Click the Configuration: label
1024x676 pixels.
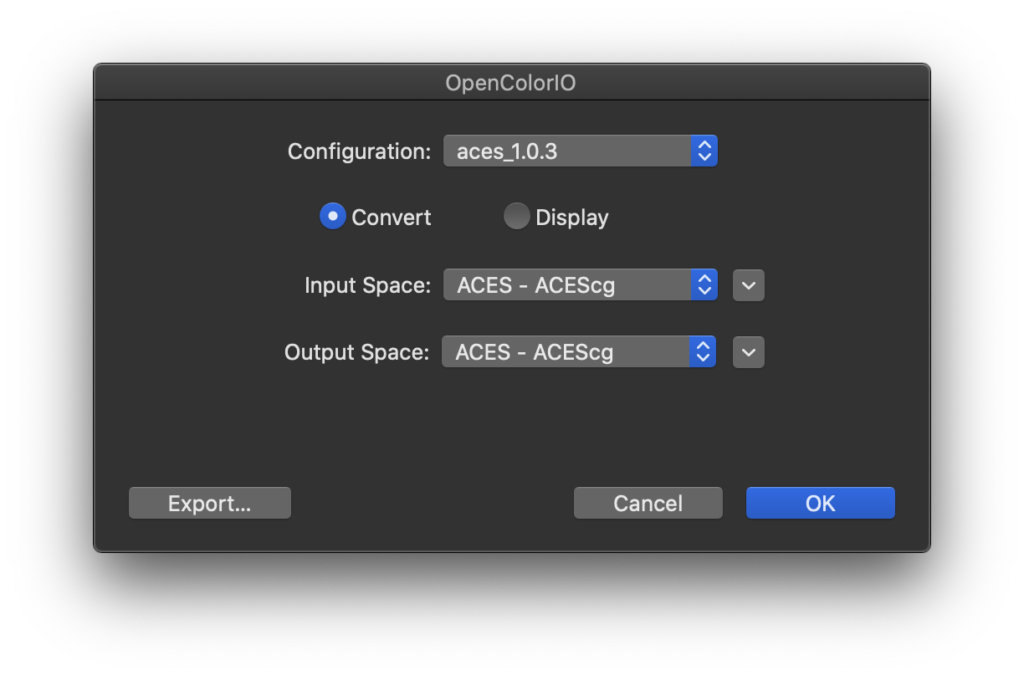tap(359, 151)
